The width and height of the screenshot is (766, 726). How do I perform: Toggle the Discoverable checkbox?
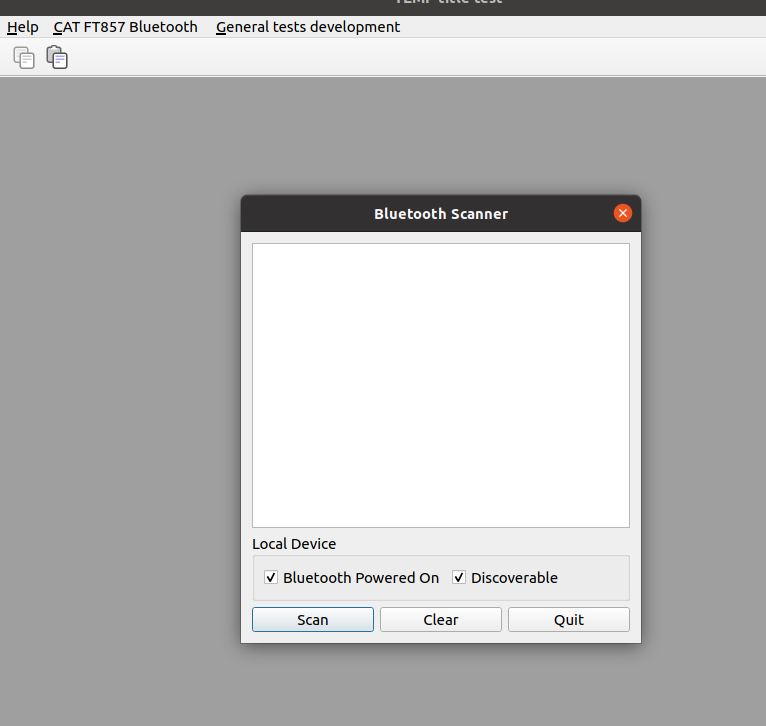[x=458, y=577]
